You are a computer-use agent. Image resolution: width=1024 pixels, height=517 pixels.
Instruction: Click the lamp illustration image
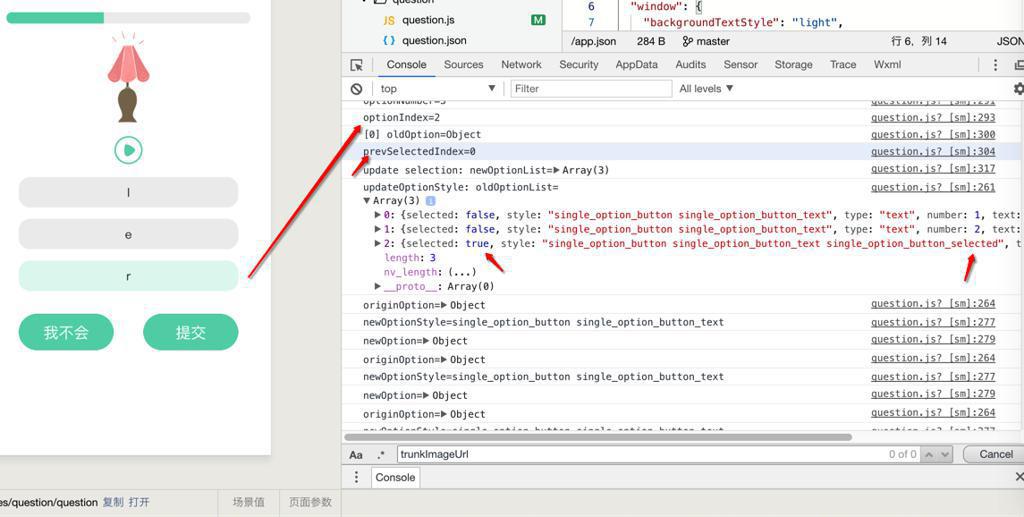[x=129, y=77]
